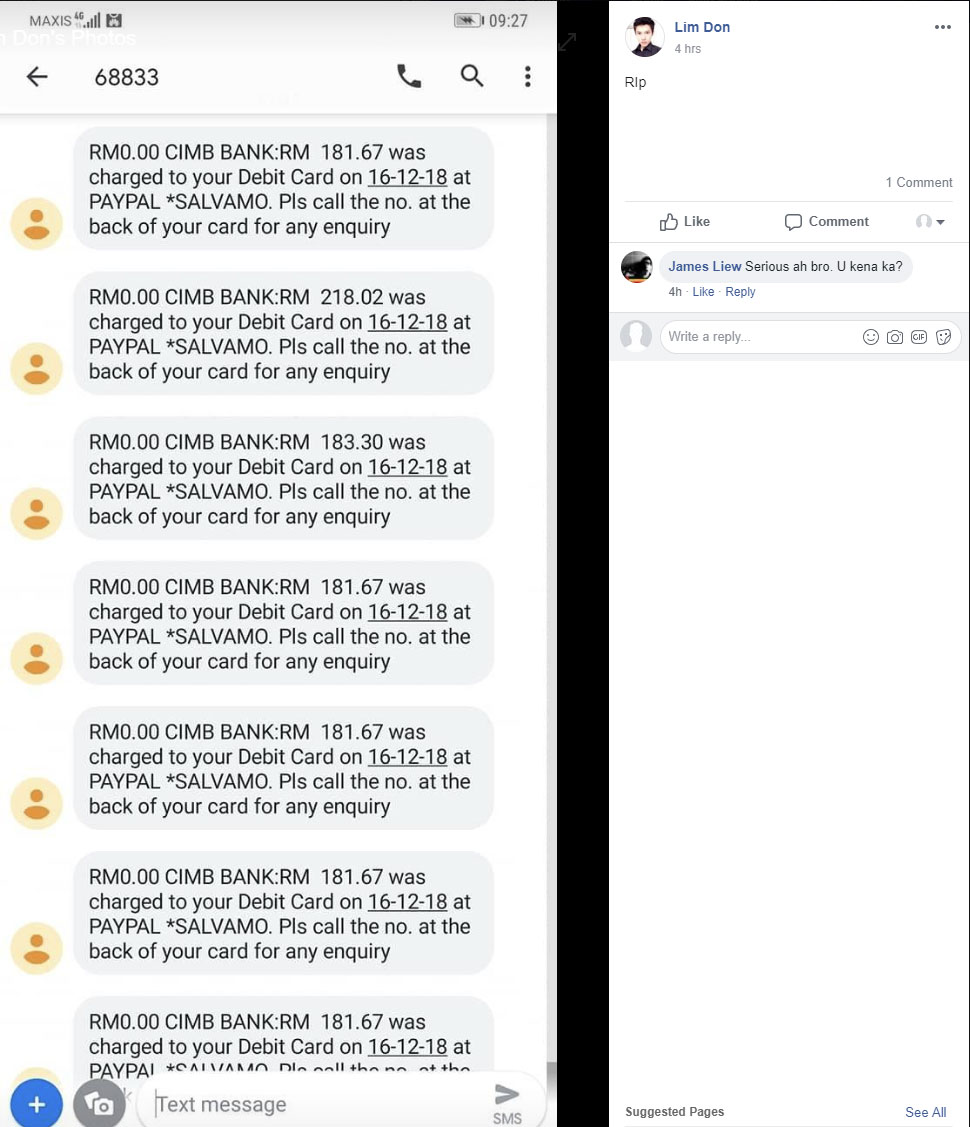Open the three-dot overflow menu in SMS
This screenshot has height=1127, width=970.
point(527,76)
